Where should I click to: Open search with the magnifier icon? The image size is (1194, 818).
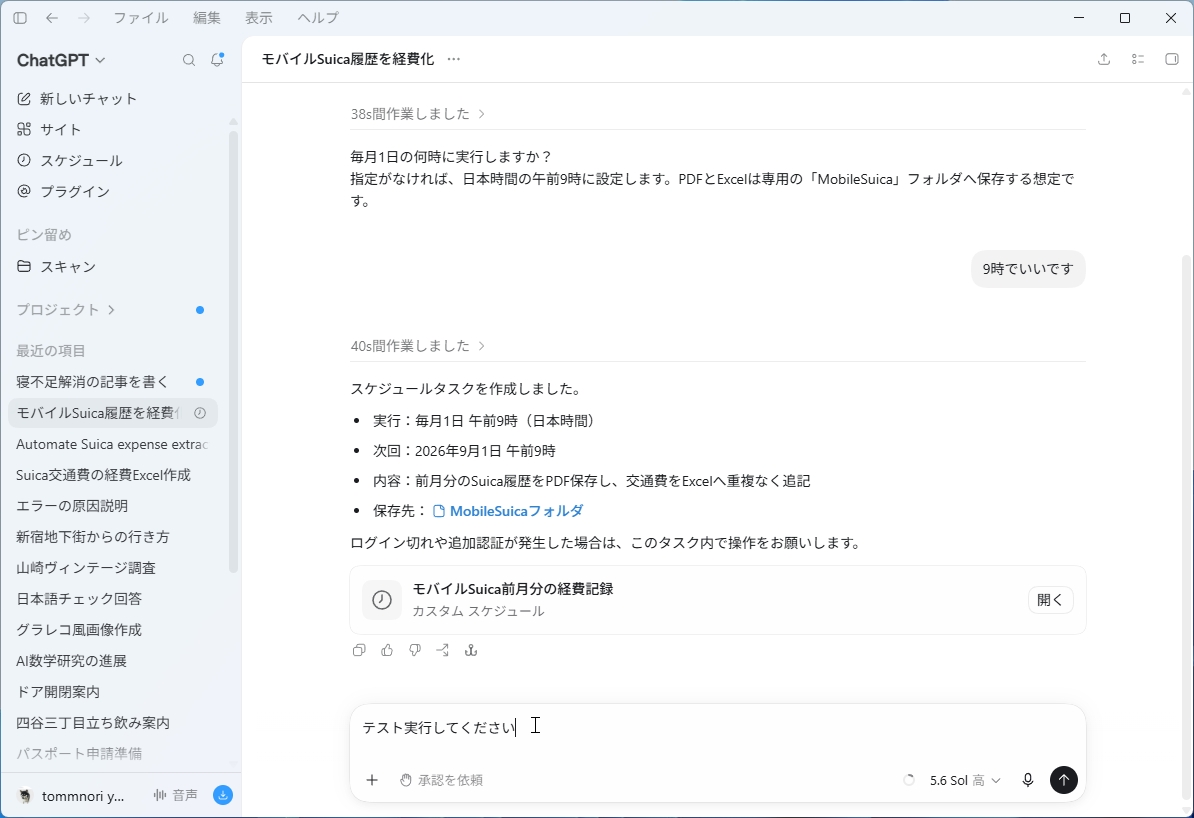(189, 60)
